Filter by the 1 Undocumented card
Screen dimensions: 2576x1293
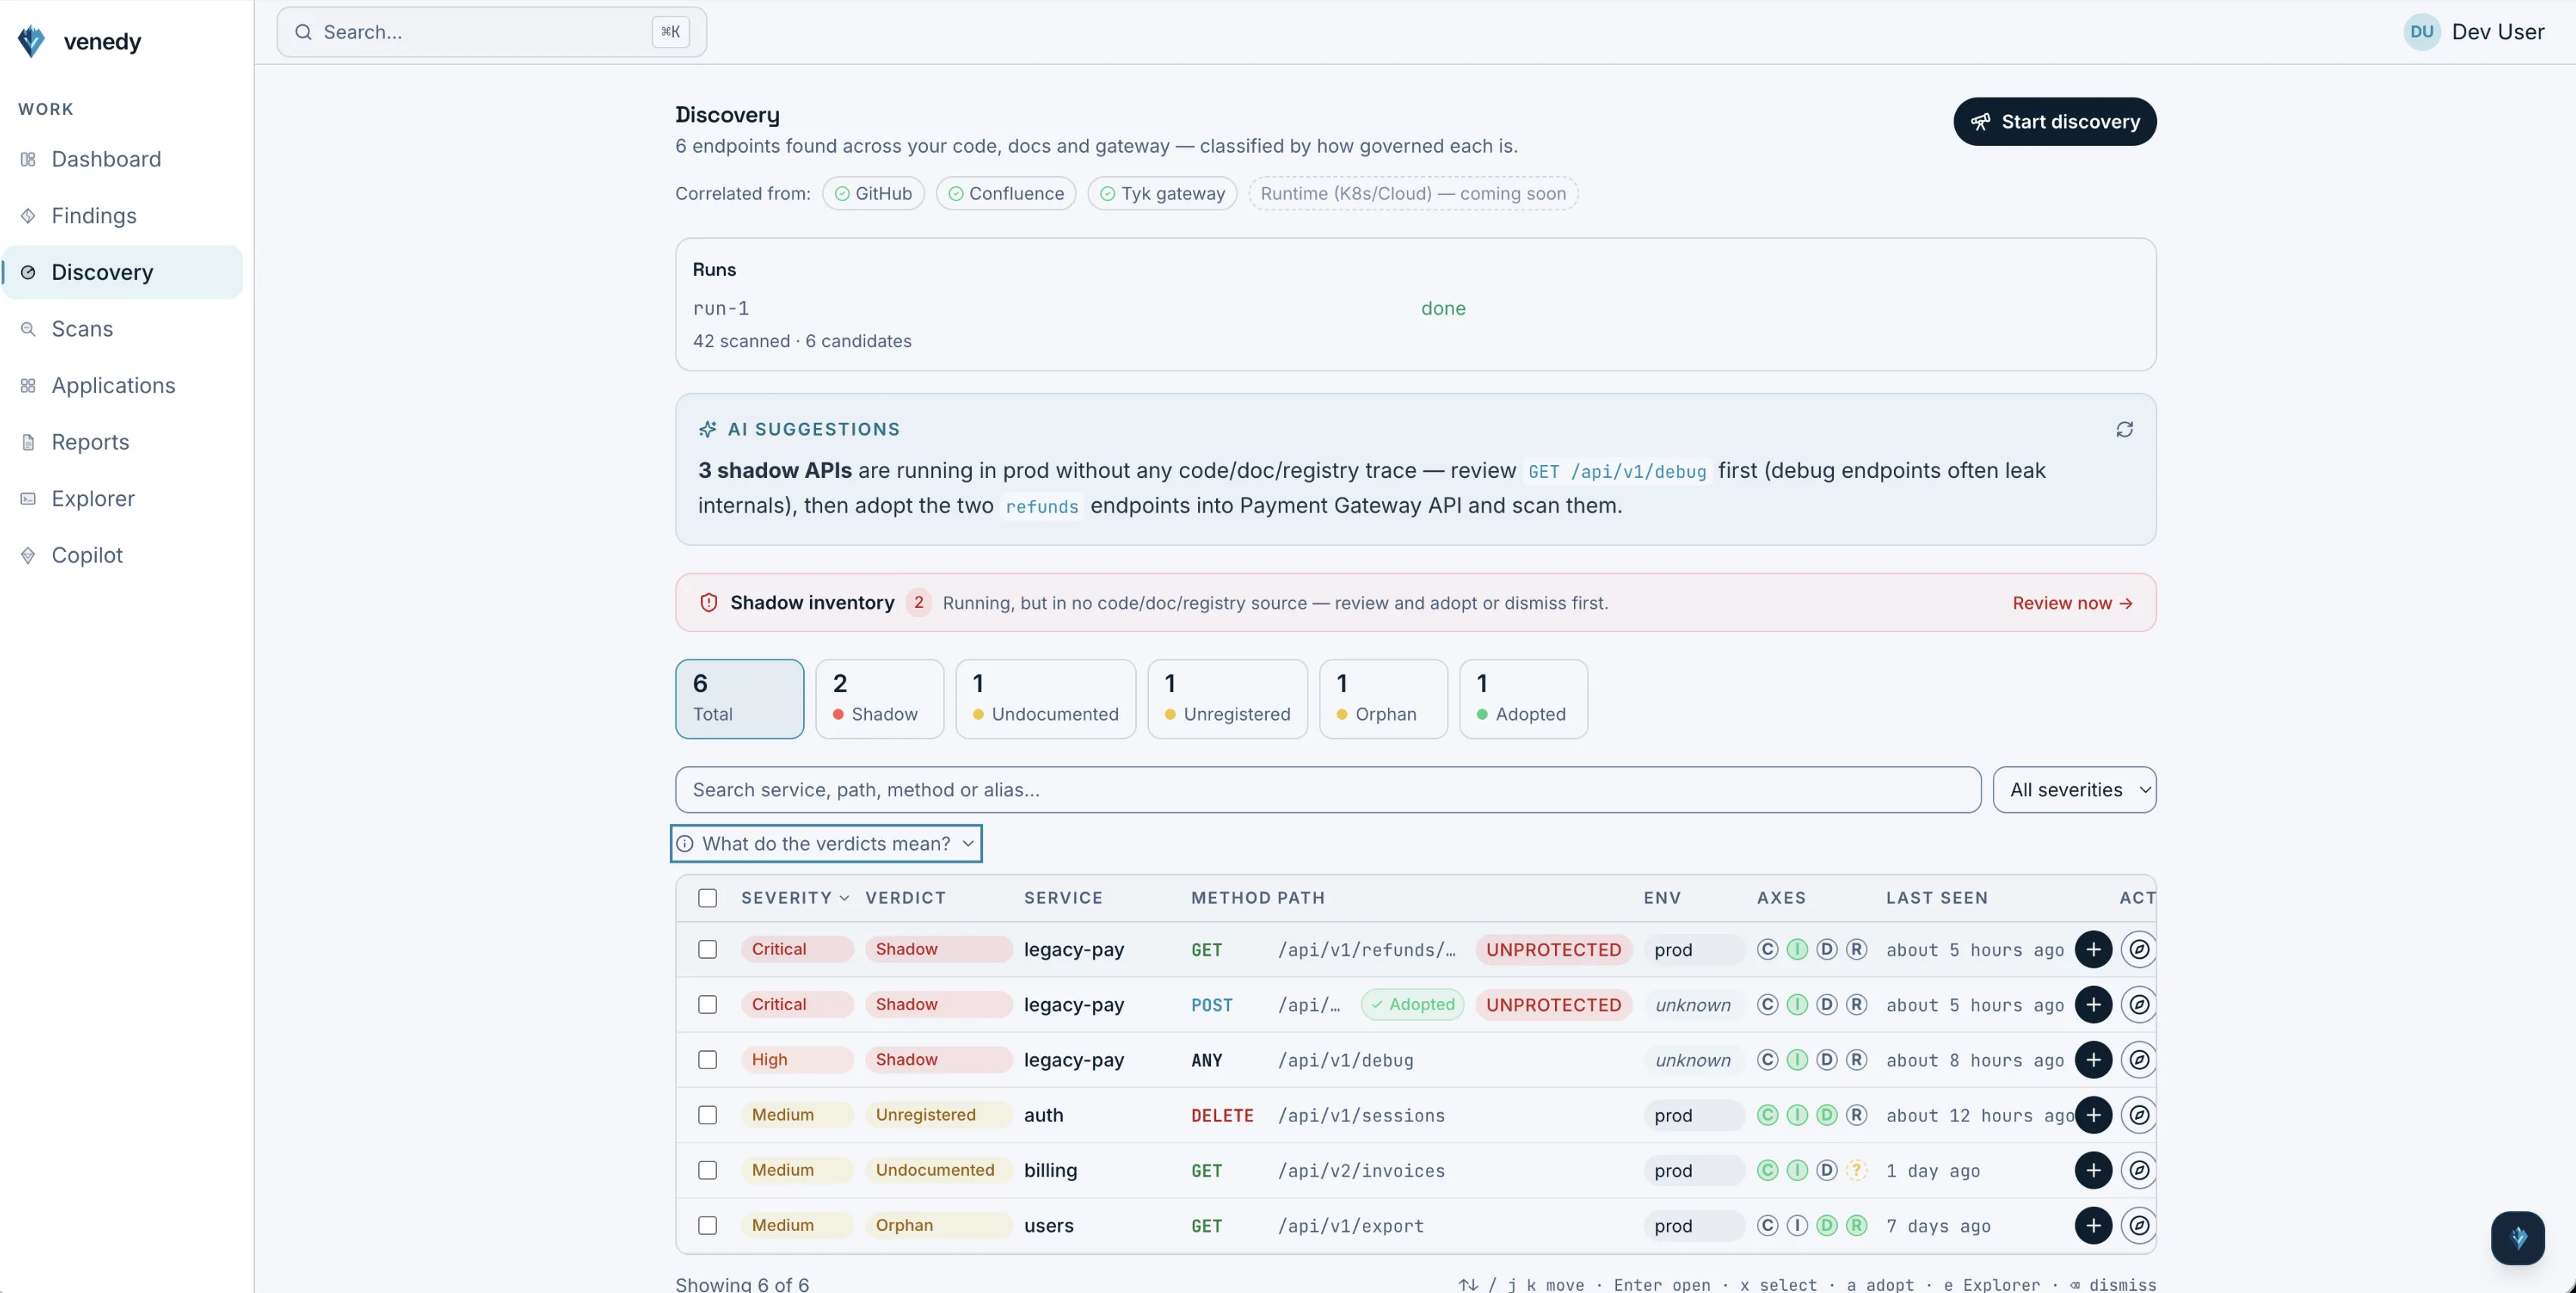tap(1045, 699)
